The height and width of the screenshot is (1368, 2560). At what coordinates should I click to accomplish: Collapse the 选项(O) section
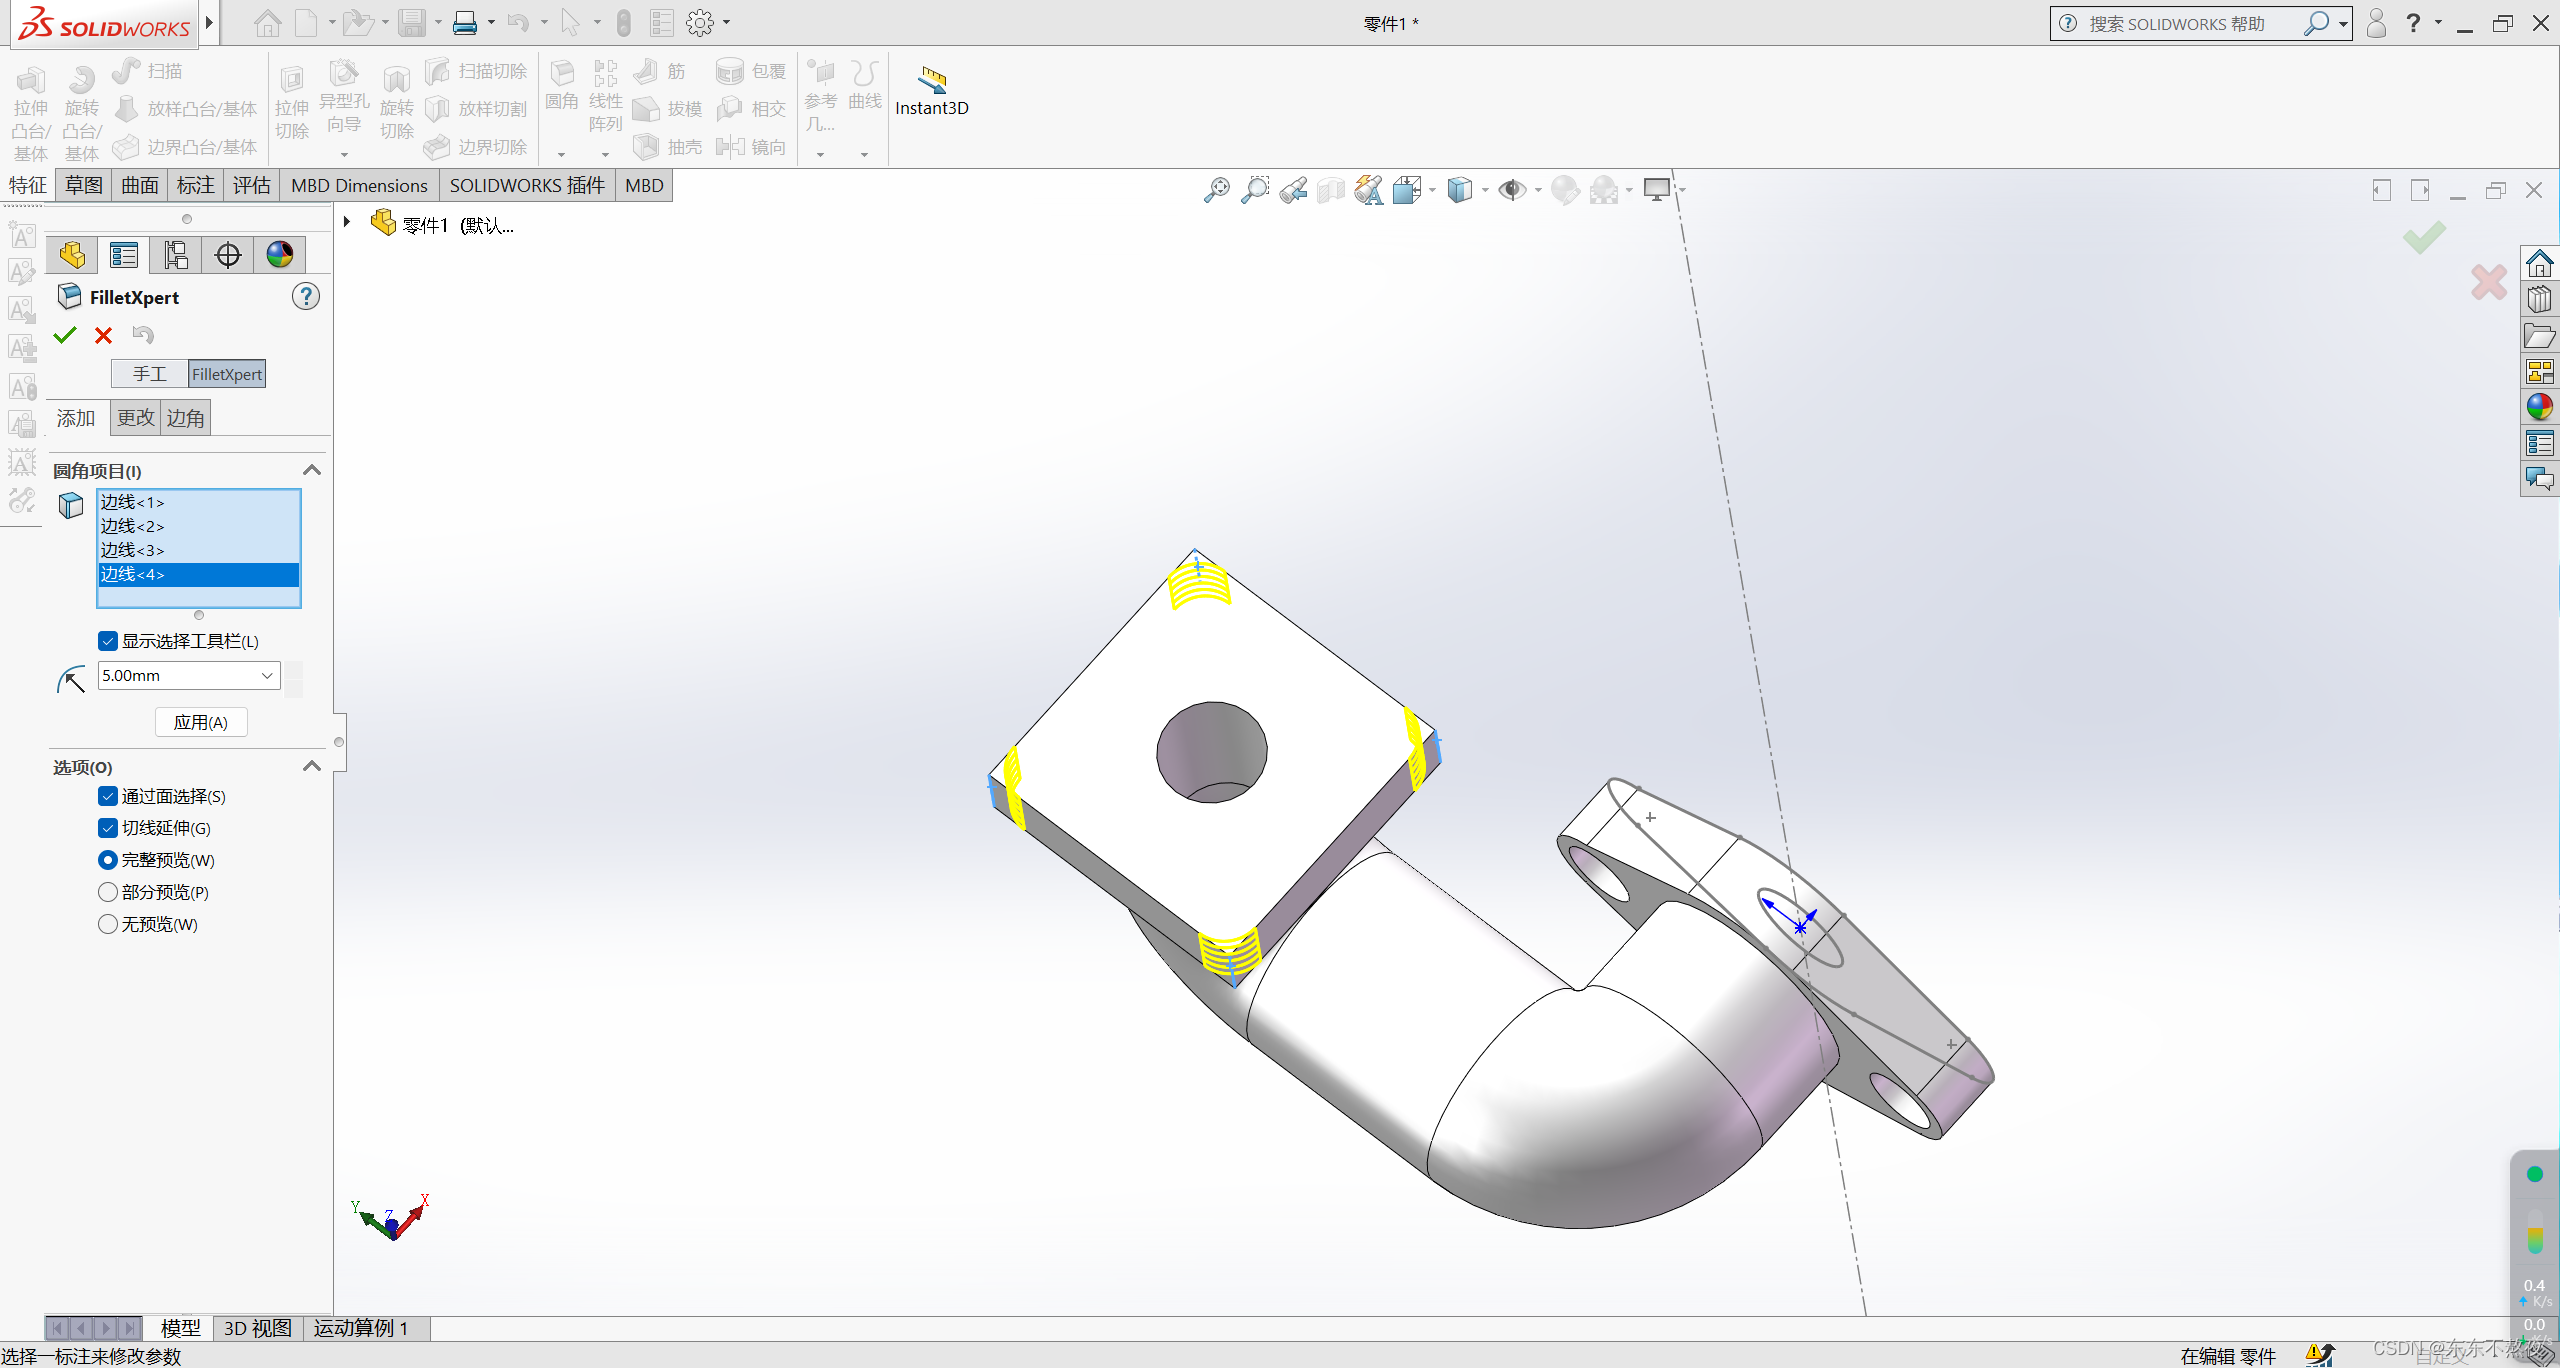coord(311,766)
